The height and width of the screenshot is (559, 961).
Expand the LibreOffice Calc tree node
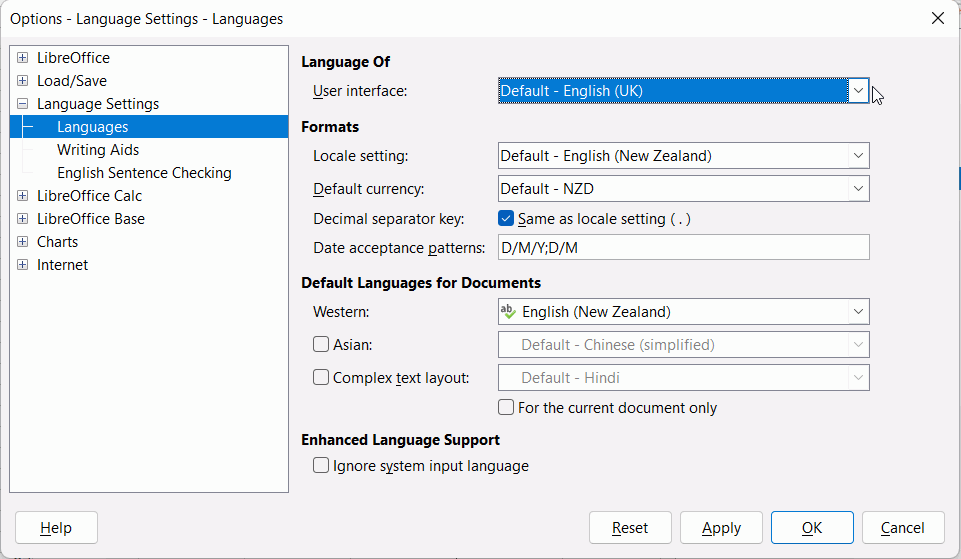click(x=23, y=196)
